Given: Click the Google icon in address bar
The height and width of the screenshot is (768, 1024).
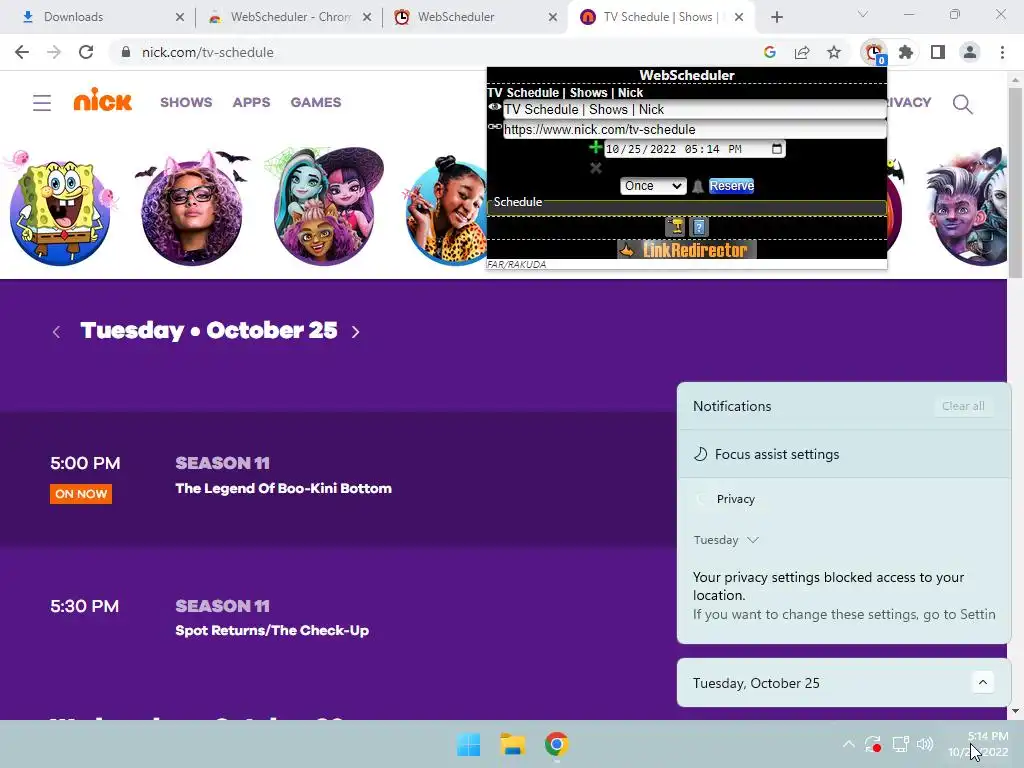Looking at the screenshot, I should 770,52.
